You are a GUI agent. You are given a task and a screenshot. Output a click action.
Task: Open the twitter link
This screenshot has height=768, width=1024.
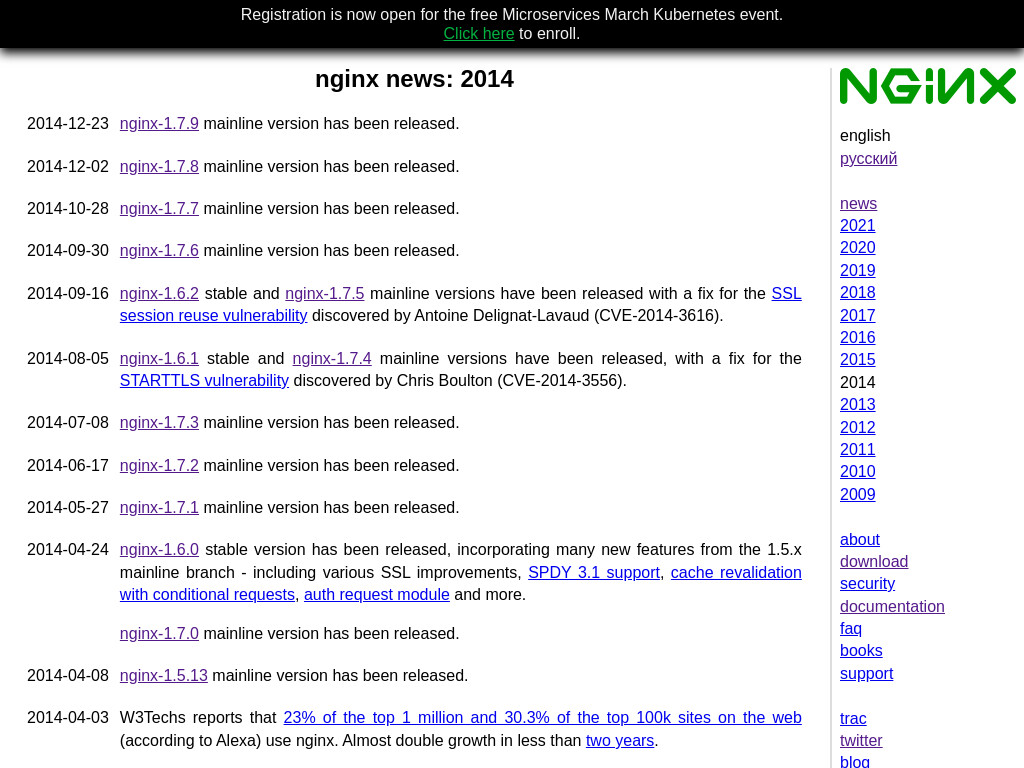pos(861,741)
